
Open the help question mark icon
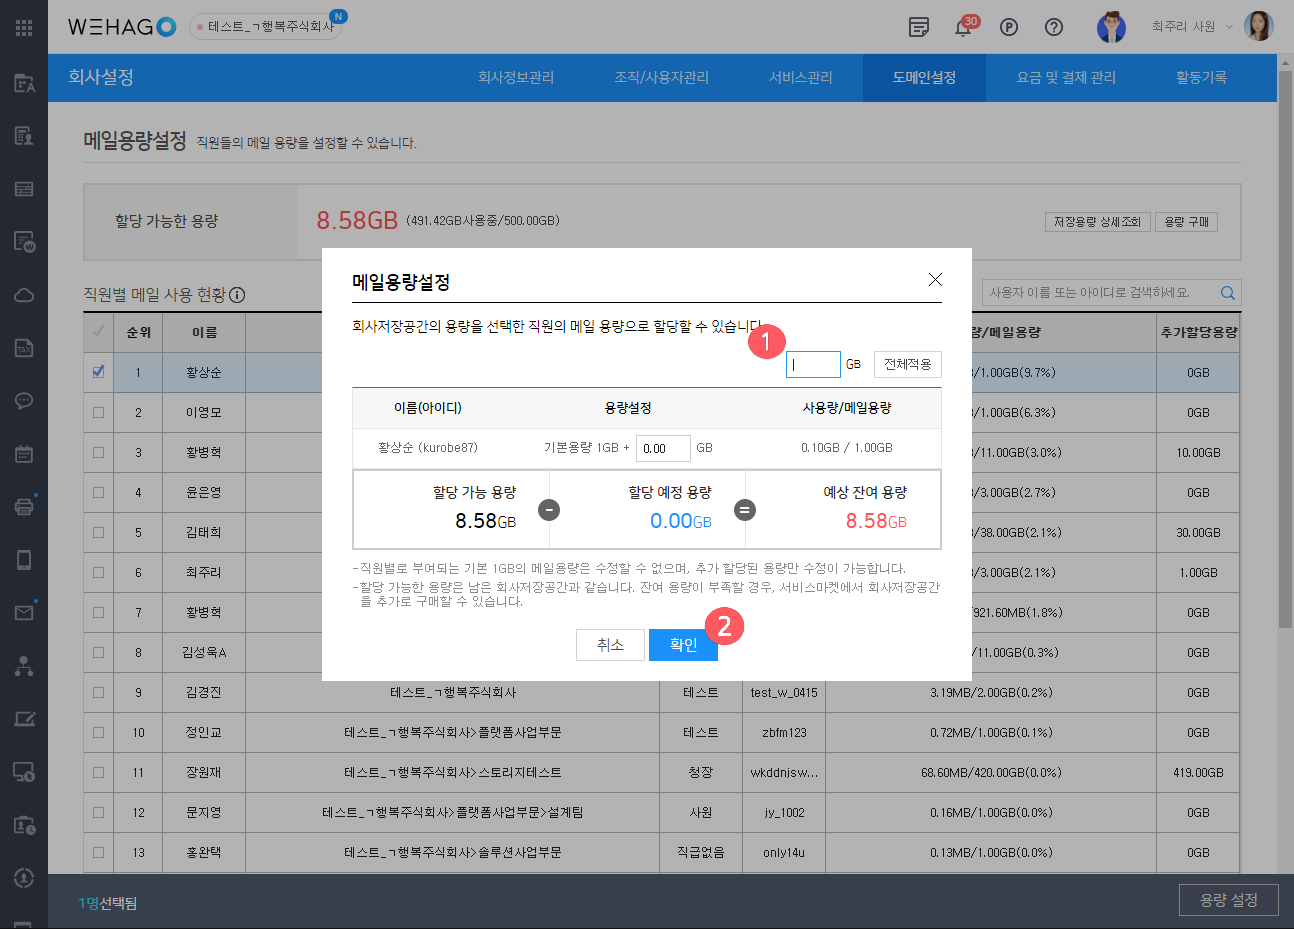(x=1054, y=27)
